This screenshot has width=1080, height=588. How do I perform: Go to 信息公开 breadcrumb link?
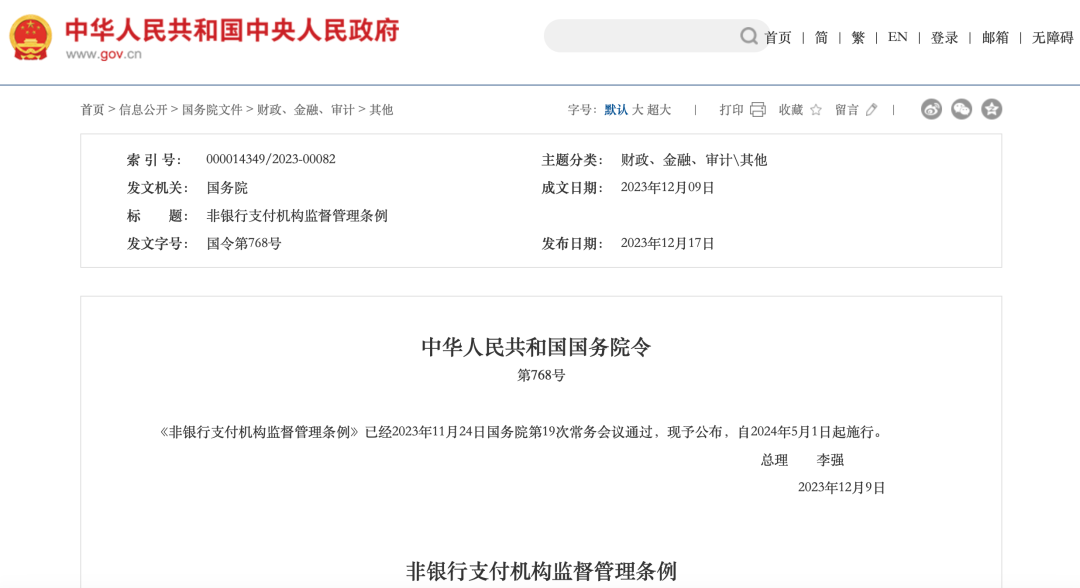coord(143,109)
